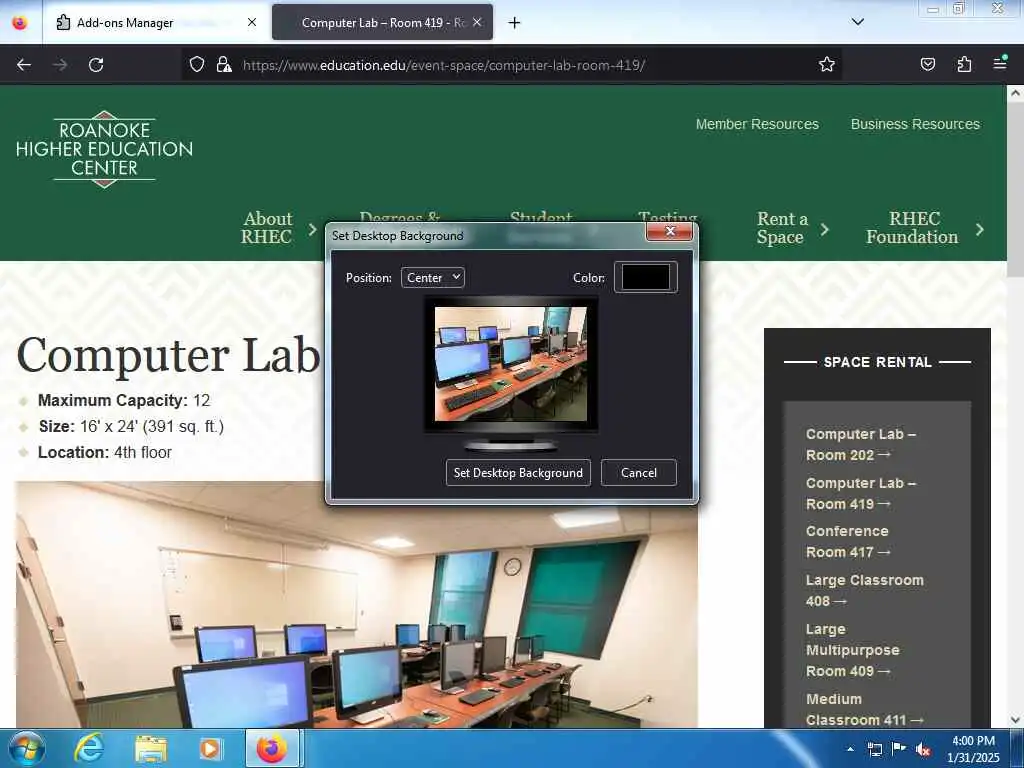This screenshot has height=768, width=1024.
Task: Pick a background color from the Color swatch
Action: click(x=645, y=278)
